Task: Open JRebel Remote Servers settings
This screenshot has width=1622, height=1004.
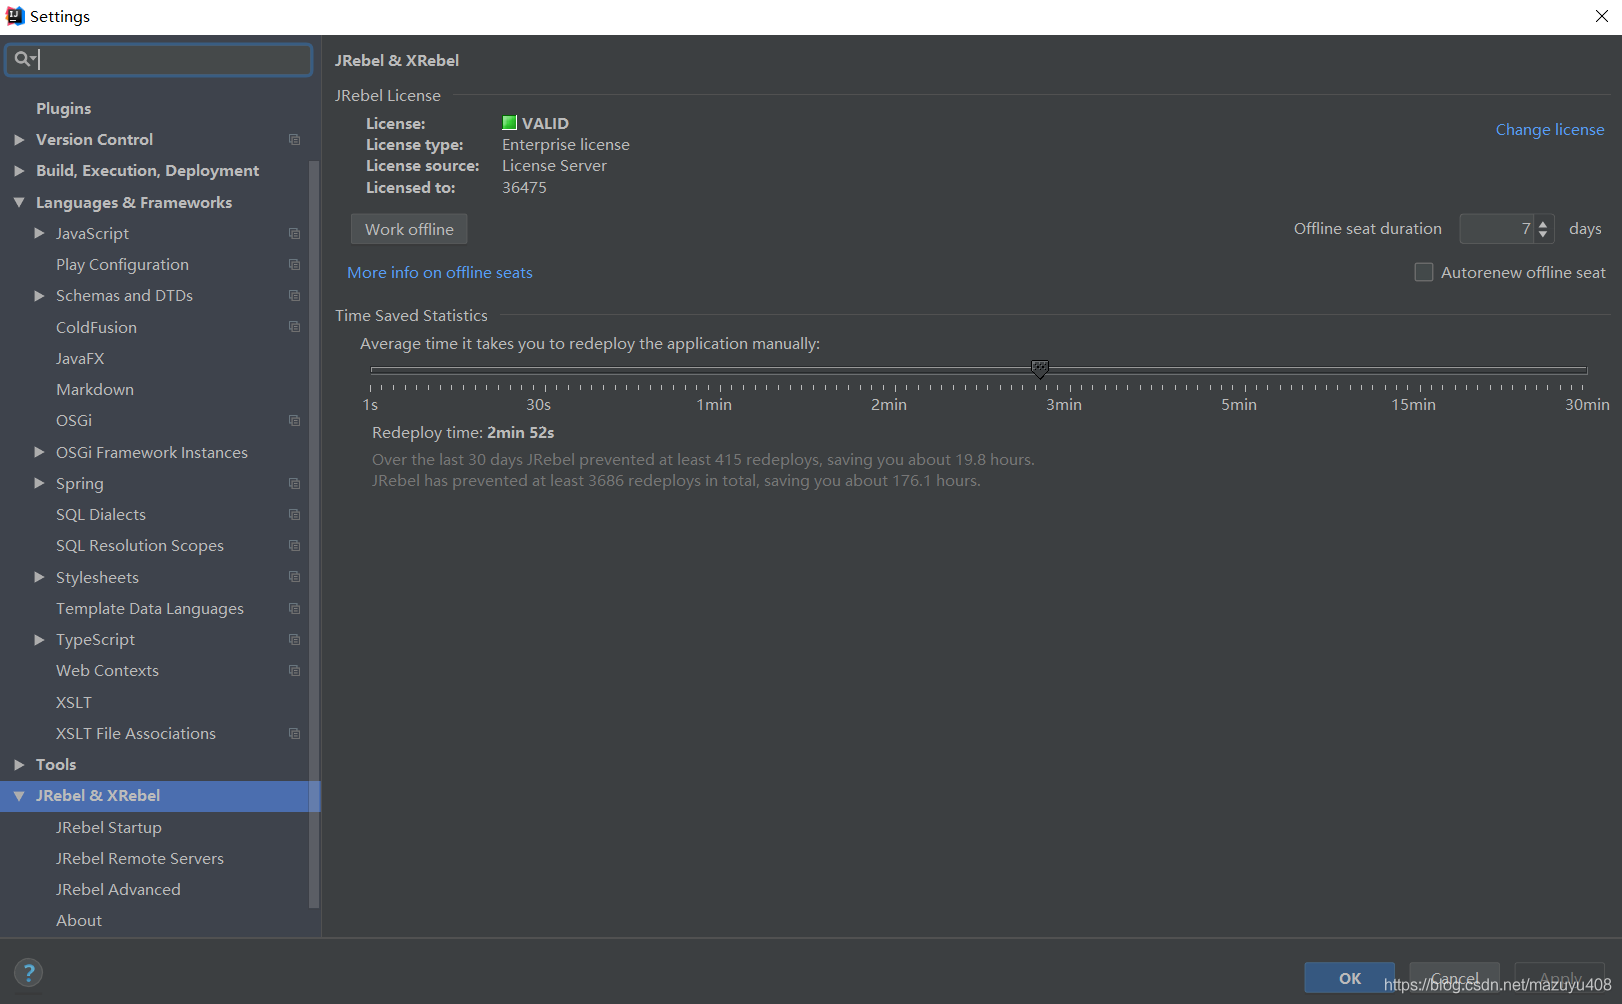Action: tap(140, 858)
